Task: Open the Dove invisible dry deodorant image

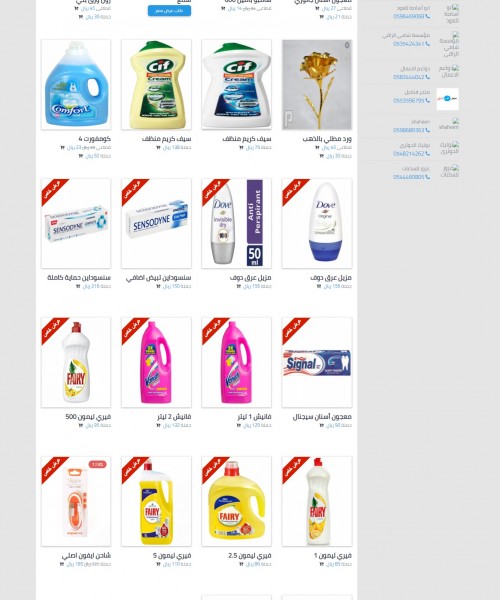Action: point(236,223)
